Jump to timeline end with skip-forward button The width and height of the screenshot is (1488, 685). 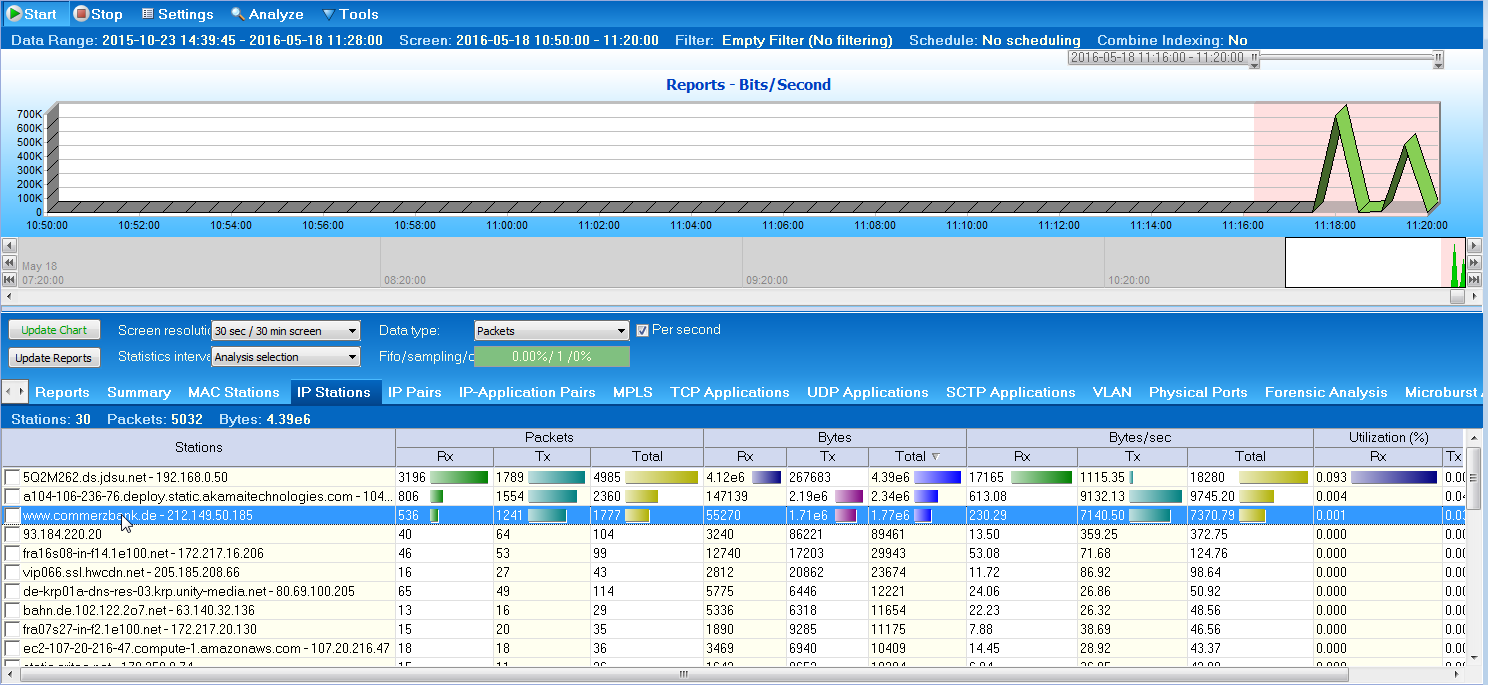(1474, 279)
